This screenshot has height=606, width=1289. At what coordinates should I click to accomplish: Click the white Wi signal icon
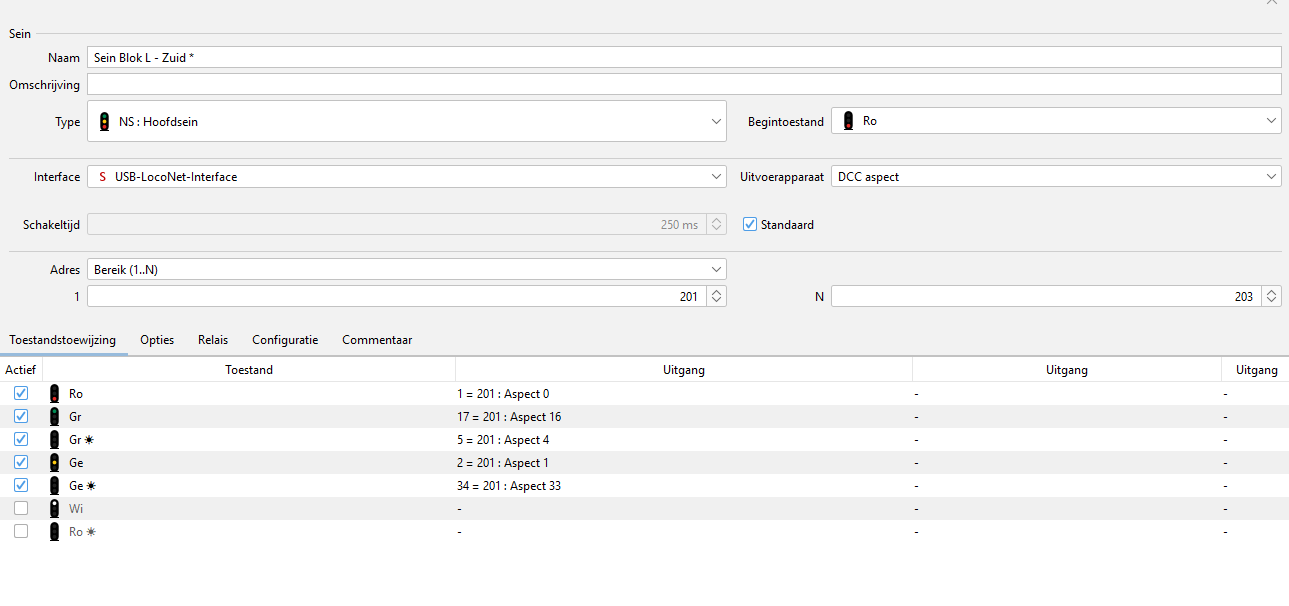(54, 509)
